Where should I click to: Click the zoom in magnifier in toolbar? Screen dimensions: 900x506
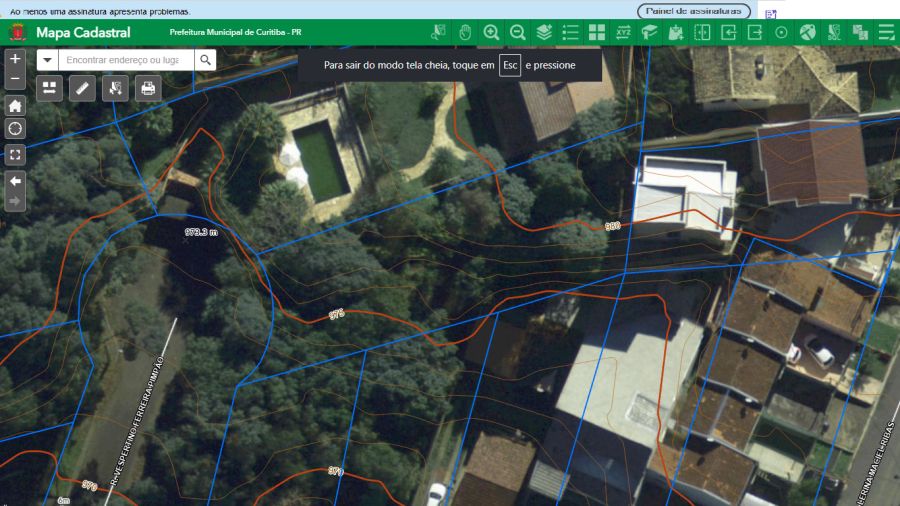click(491, 32)
